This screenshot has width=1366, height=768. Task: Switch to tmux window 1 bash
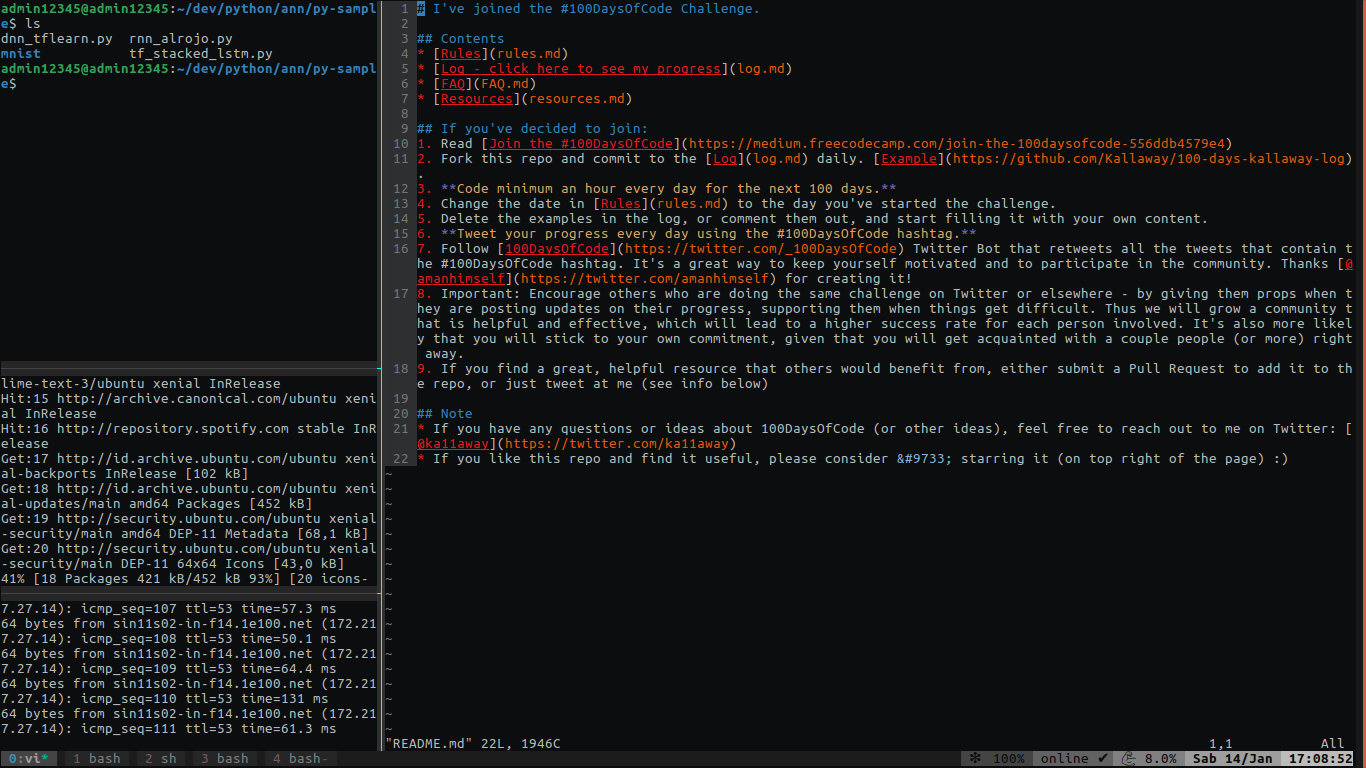[x=97, y=759]
